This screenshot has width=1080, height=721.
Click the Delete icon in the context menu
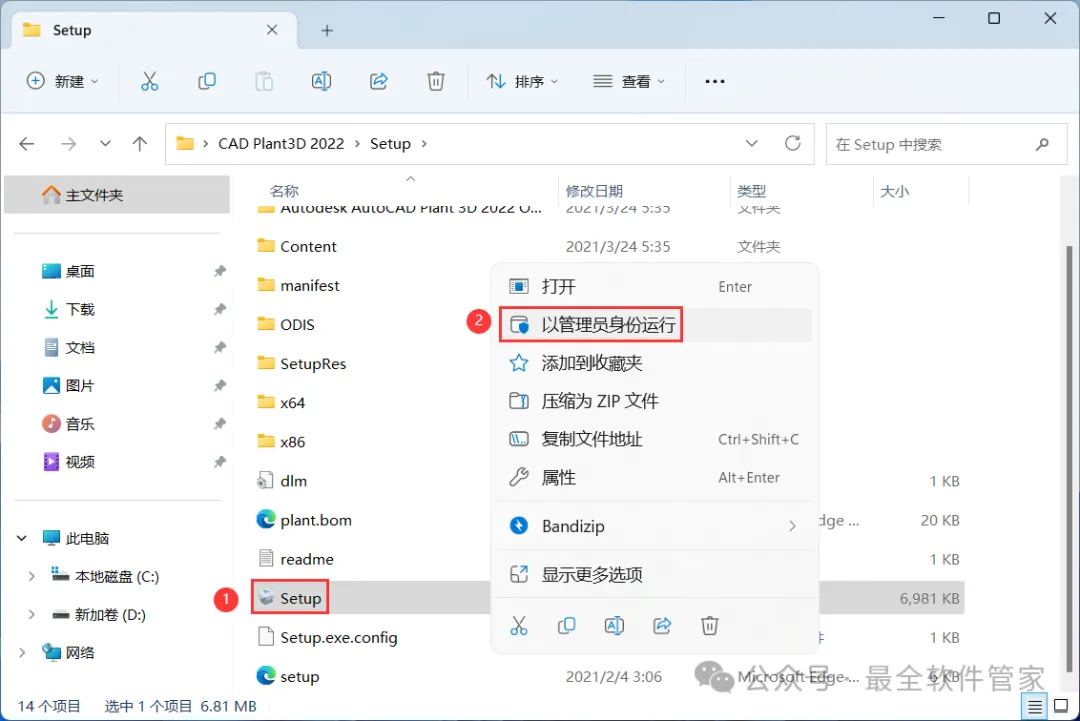pos(709,626)
